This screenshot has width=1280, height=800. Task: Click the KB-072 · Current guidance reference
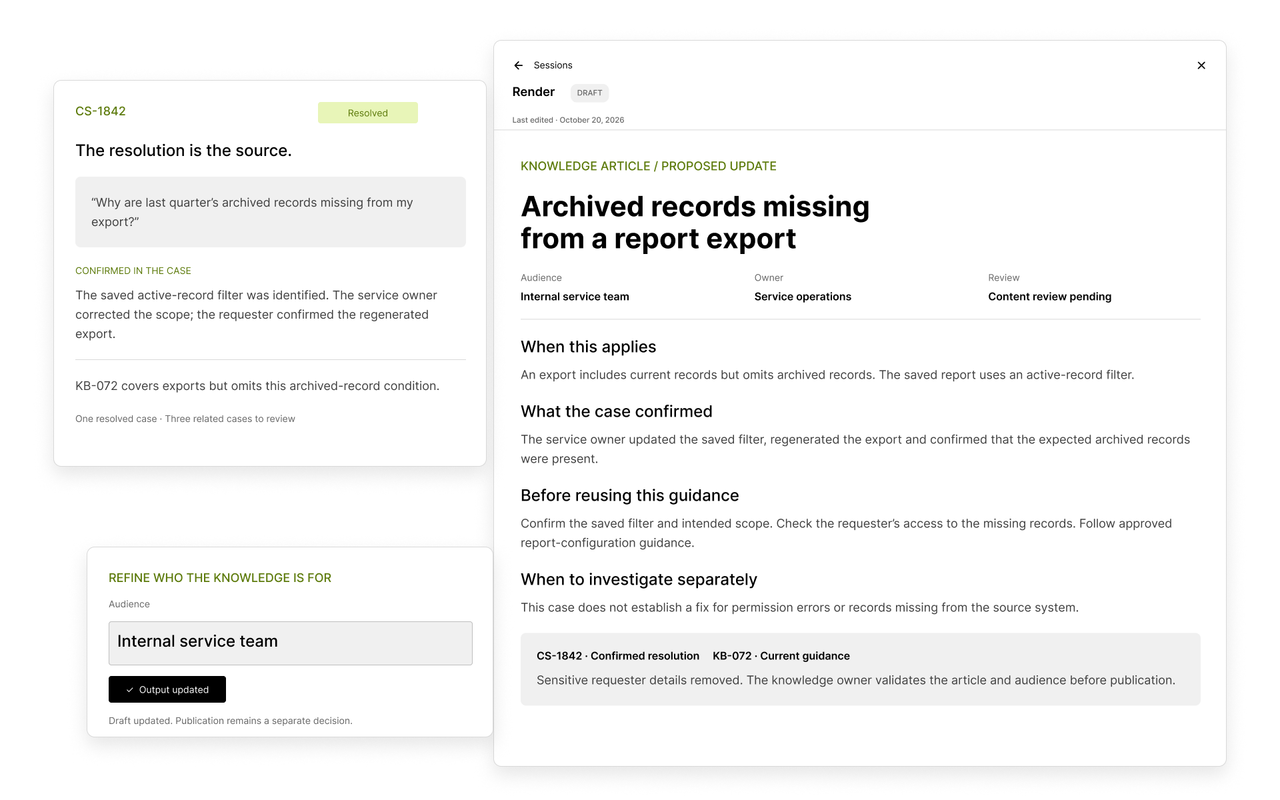click(781, 656)
